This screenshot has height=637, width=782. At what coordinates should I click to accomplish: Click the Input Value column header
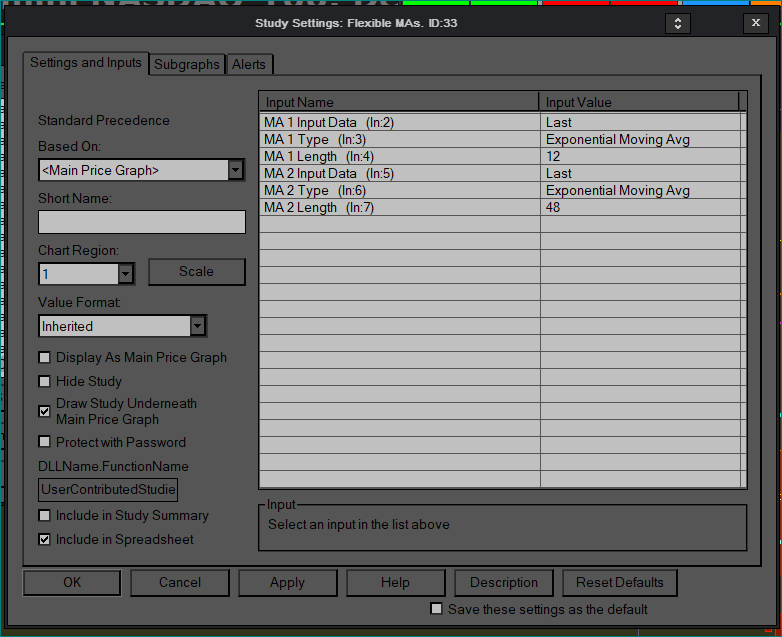click(639, 102)
